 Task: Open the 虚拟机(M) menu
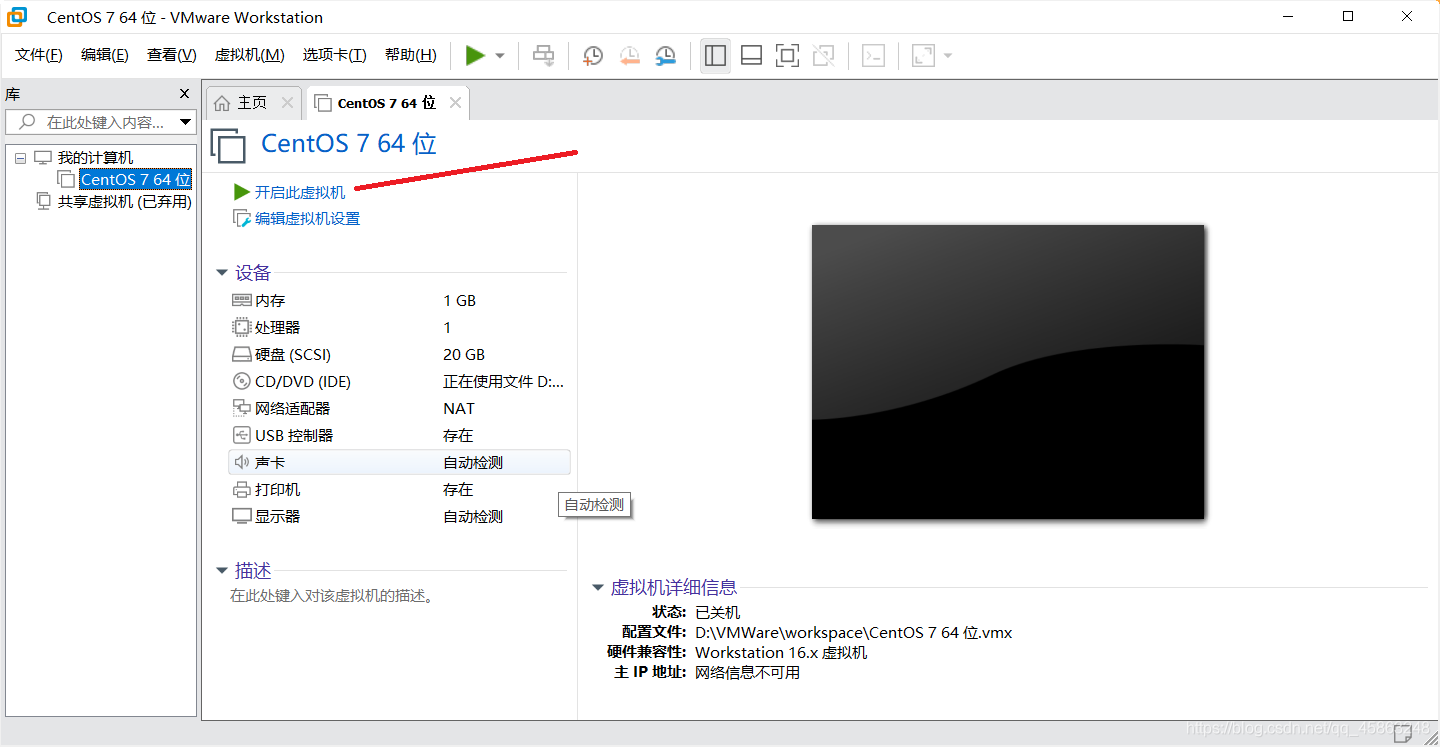(x=250, y=55)
